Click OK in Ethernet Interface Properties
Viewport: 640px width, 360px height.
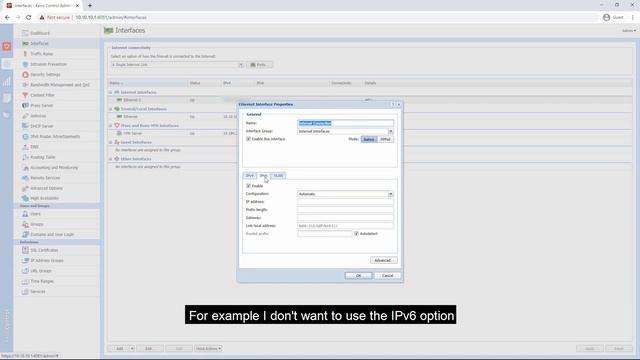coord(358,276)
